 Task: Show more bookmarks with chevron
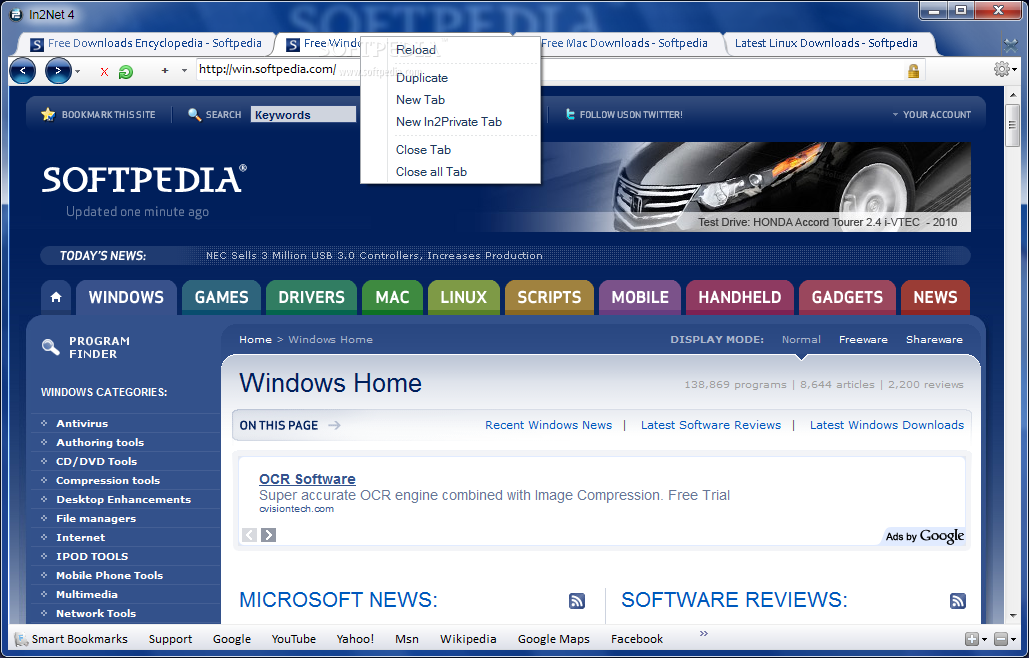(x=704, y=633)
